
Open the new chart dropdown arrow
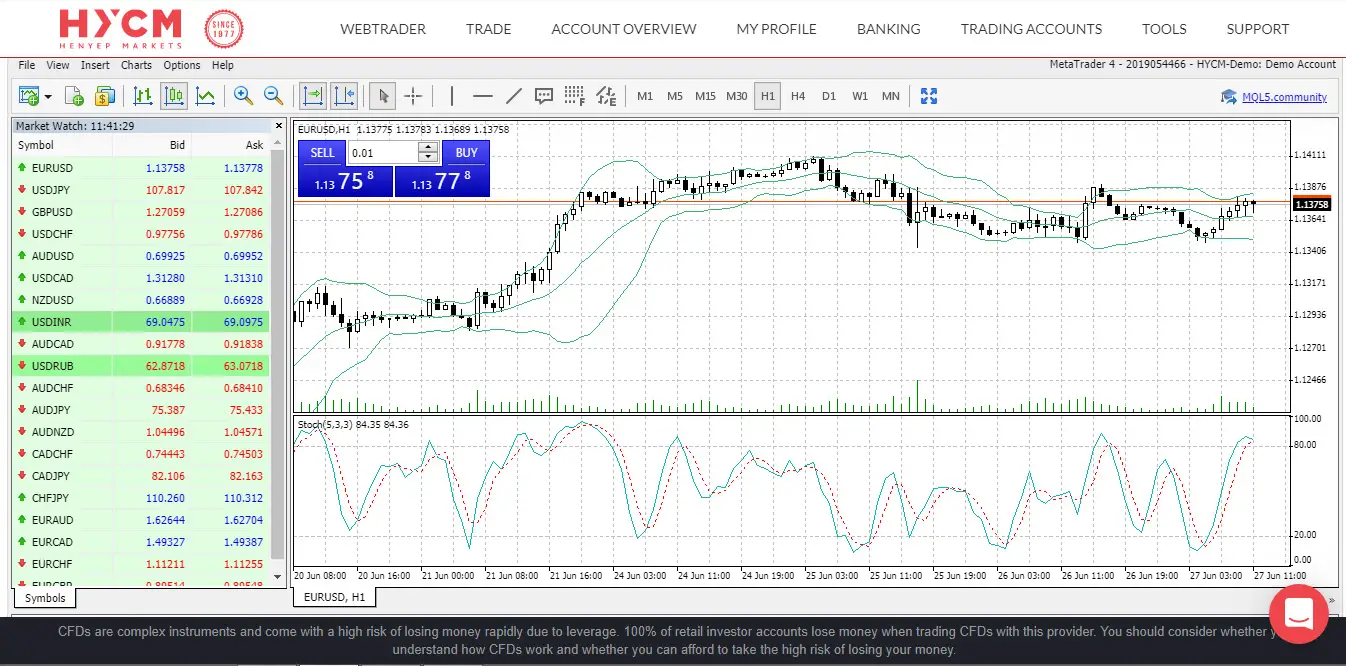coord(48,97)
